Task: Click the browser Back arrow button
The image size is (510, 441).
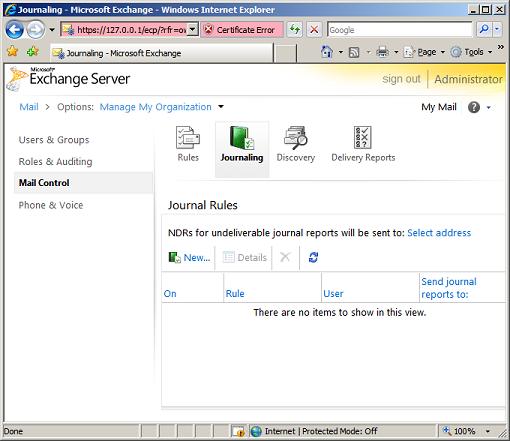Action: click(x=14, y=30)
